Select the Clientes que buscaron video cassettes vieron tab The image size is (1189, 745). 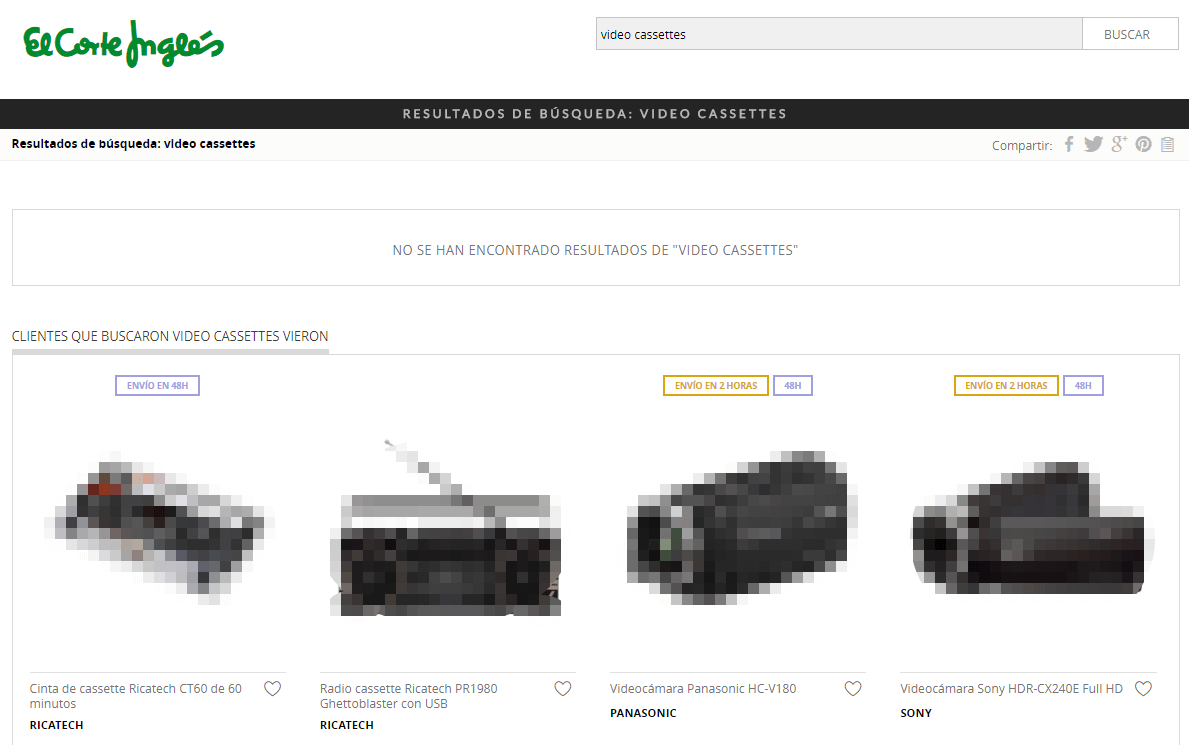[x=170, y=336]
